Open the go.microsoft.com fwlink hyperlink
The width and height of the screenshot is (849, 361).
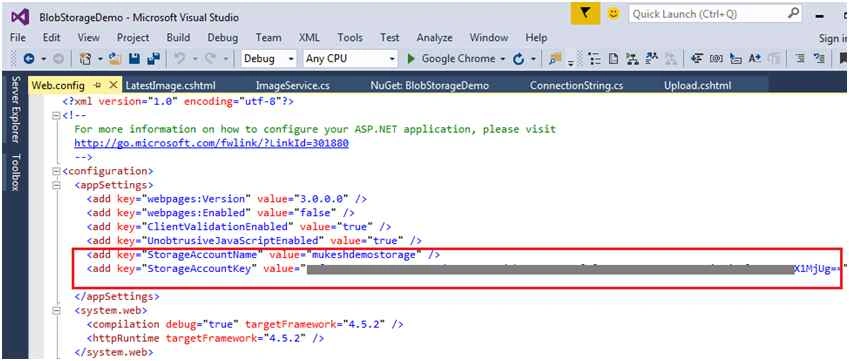tap(211, 143)
